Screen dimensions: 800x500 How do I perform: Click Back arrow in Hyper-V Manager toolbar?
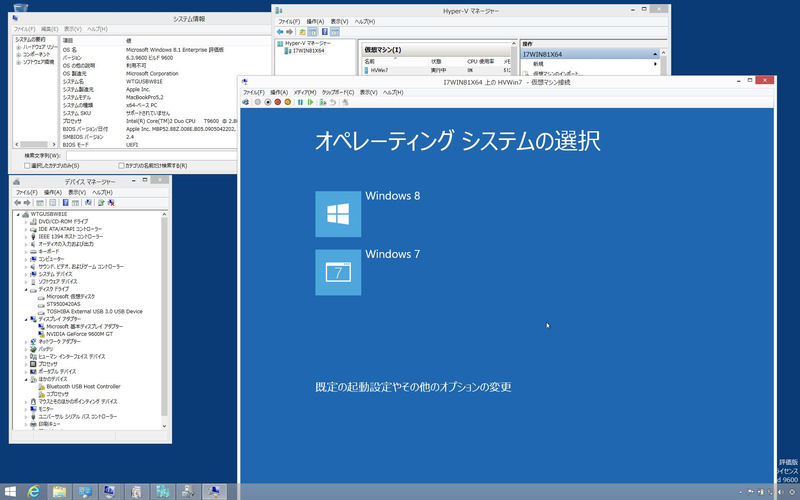(x=280, y=32)
